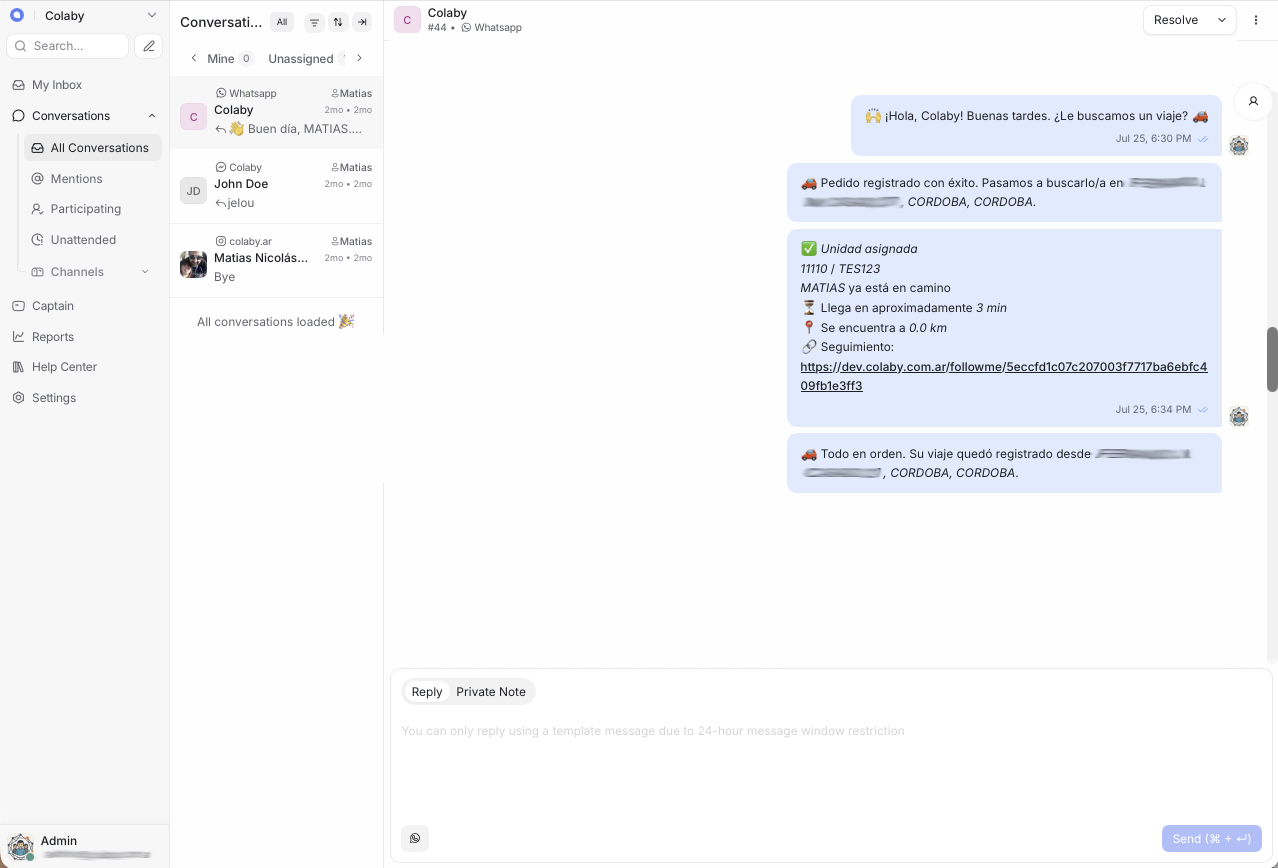Select the Mine tab

pos(230,59)
